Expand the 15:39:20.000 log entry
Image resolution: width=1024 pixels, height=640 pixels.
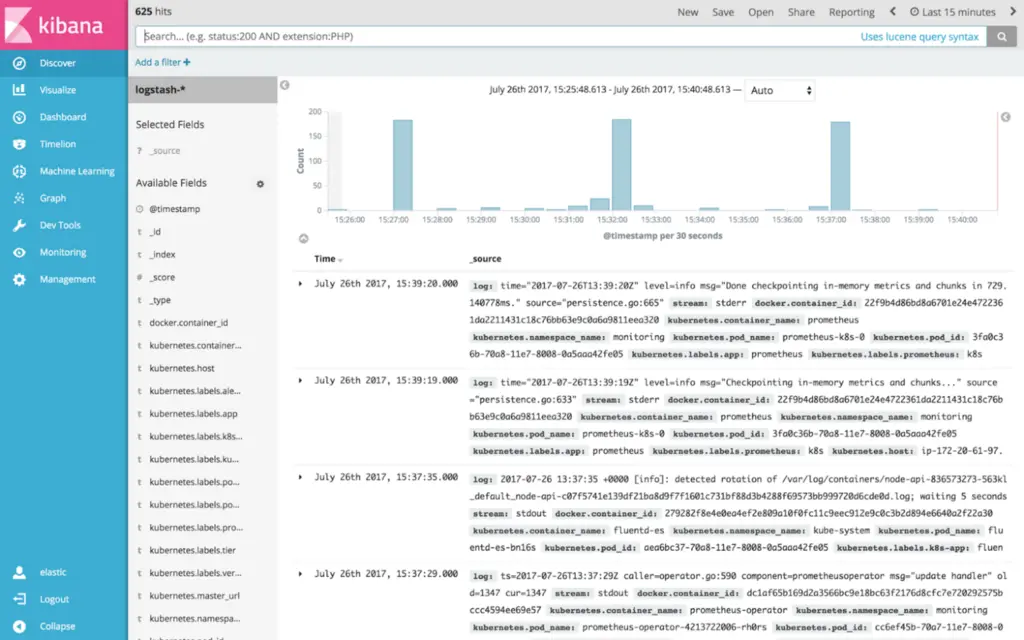click(x=301, y=284)
